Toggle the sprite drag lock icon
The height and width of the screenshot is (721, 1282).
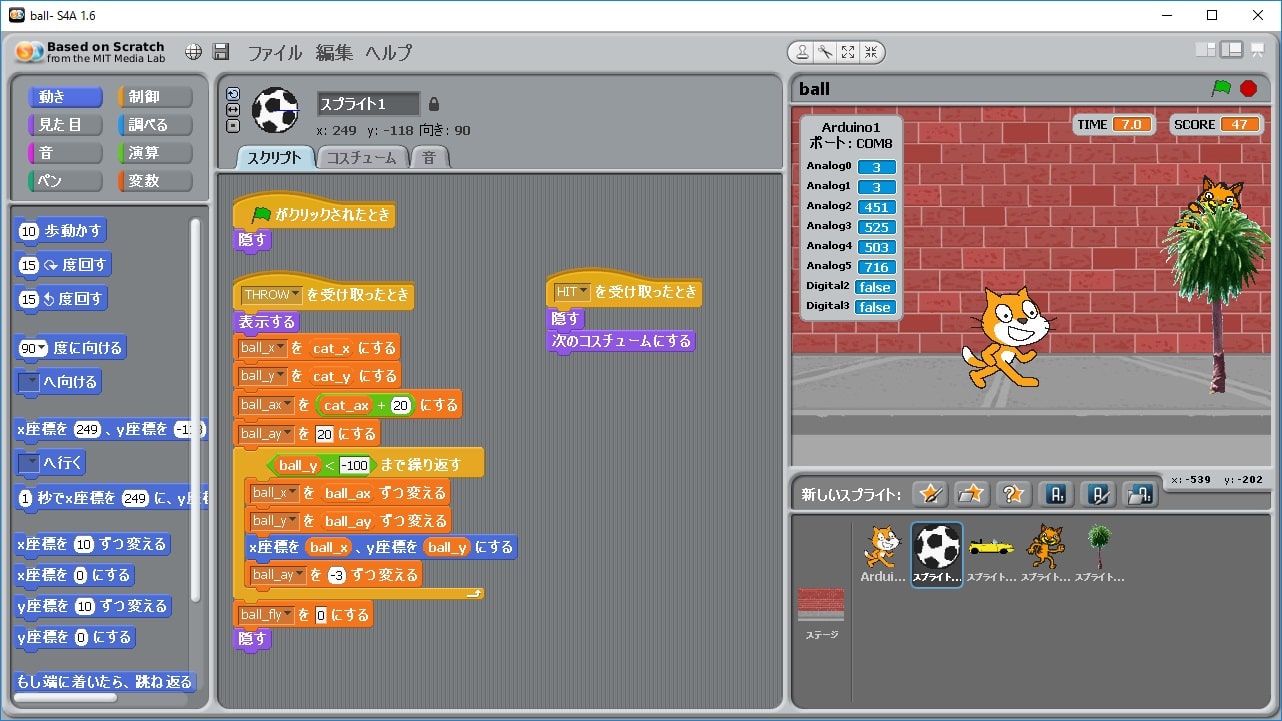coord(433,104)
